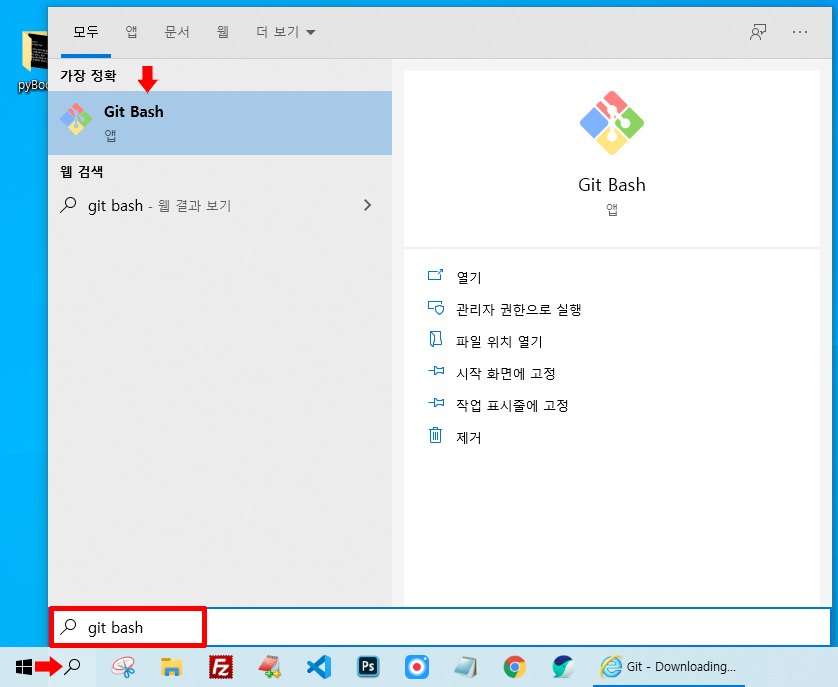838x687 pixels.
Task: Open File Explorer from taskbar
Action: pyautogui.click(x=172, y=667)
